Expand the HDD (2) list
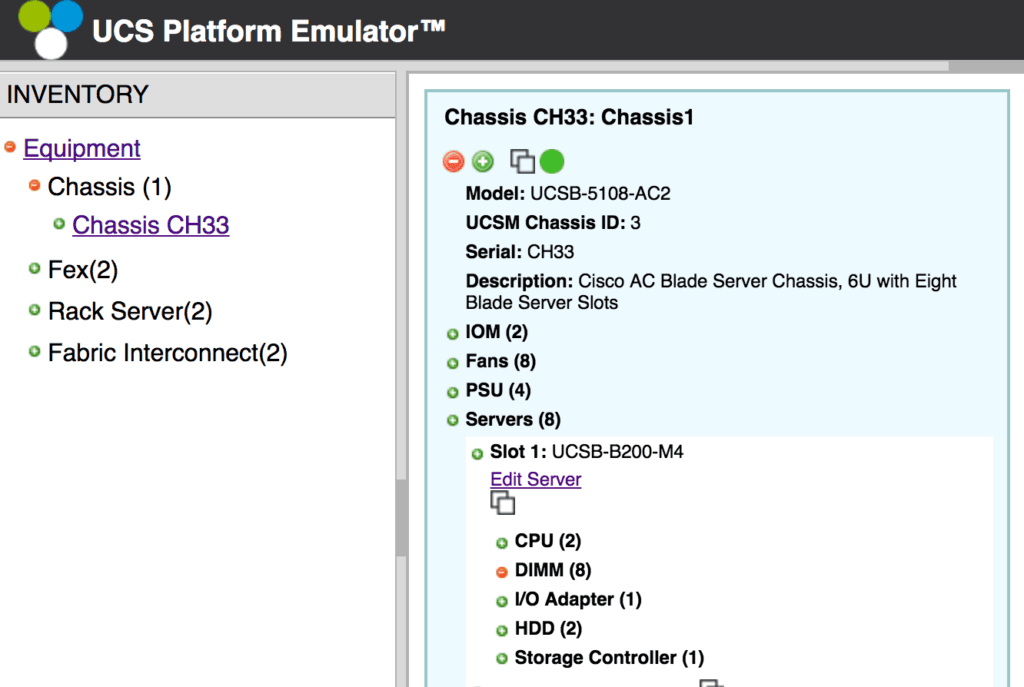 pos(502,631)
